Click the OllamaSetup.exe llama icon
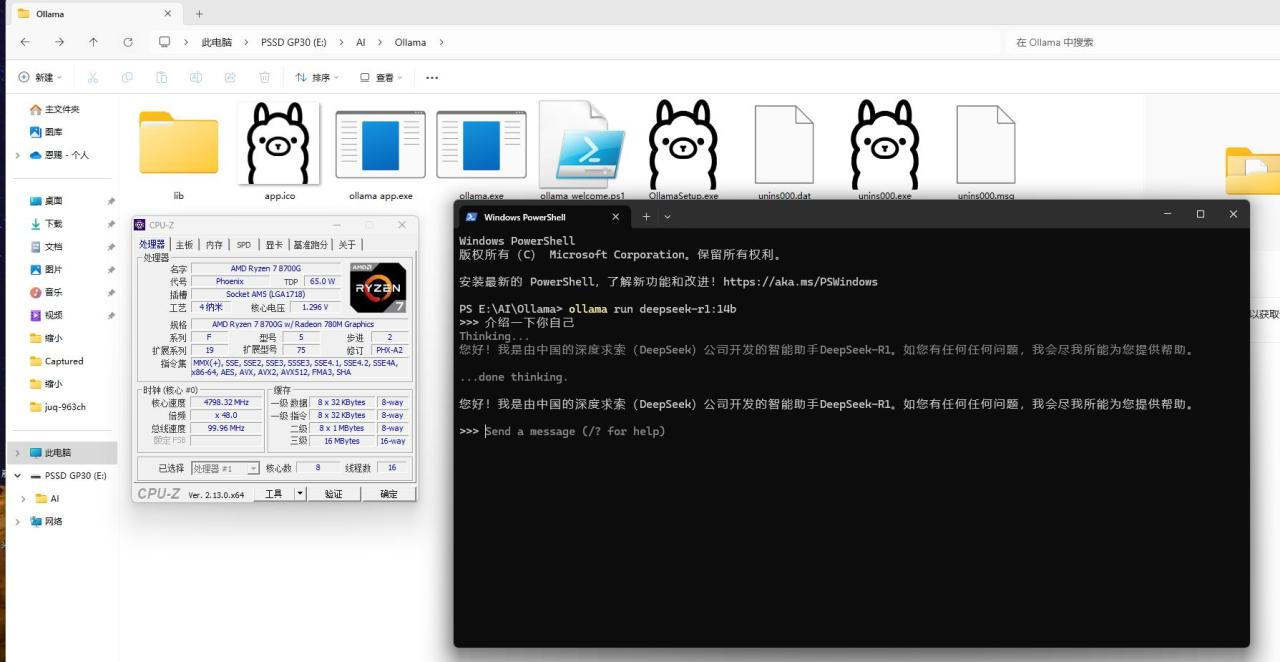This screenshot has width=1280, height=662. pos(683,143)
